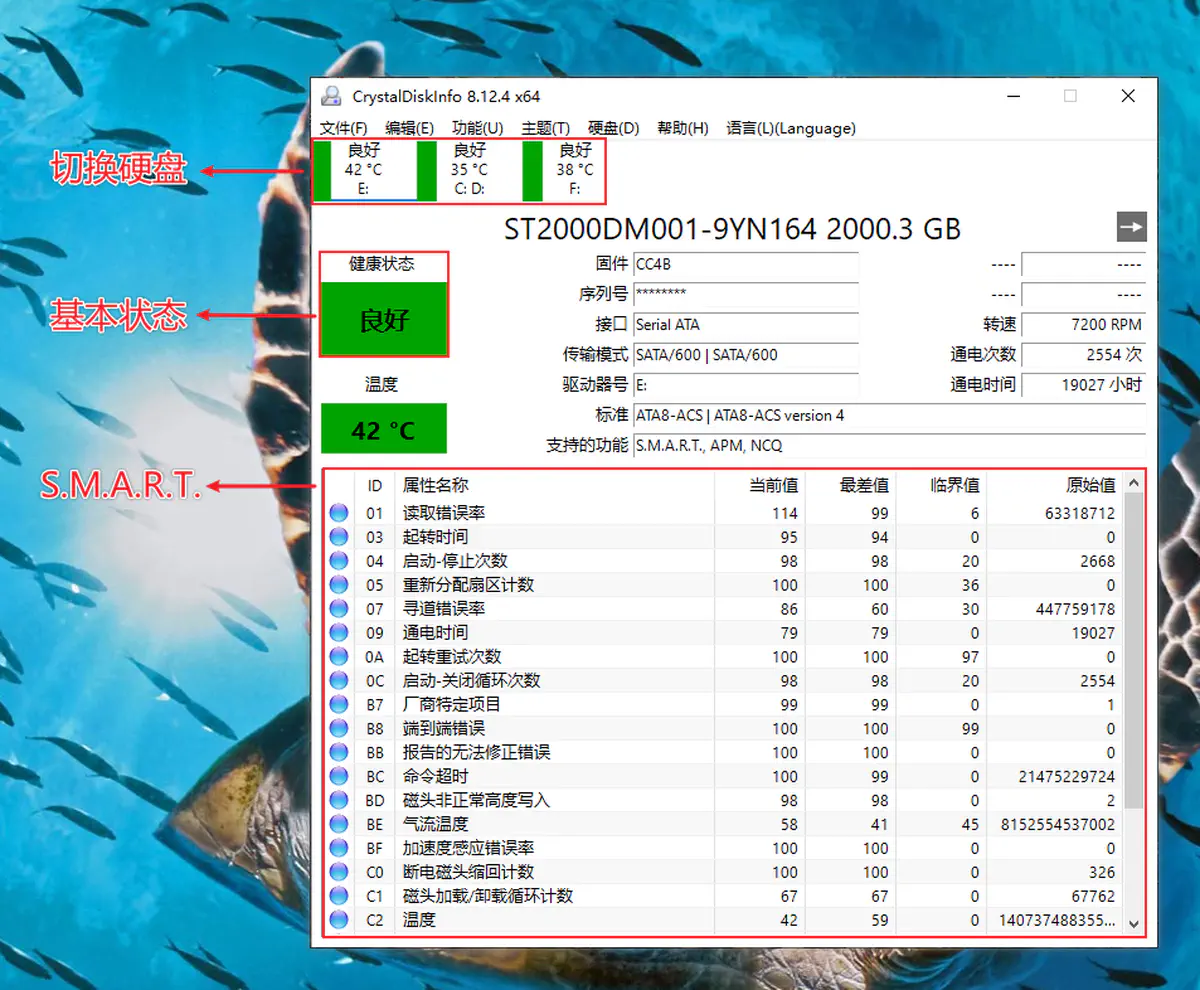Click the 驱动器号 field showing E:

(x=746, y=385)
